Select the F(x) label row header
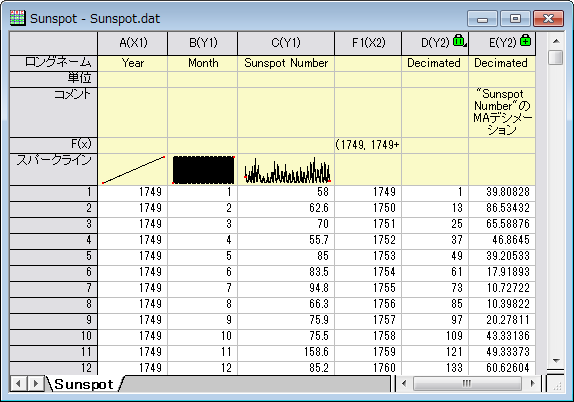This screenshot has height=402, width=574. tap(53, 145)
